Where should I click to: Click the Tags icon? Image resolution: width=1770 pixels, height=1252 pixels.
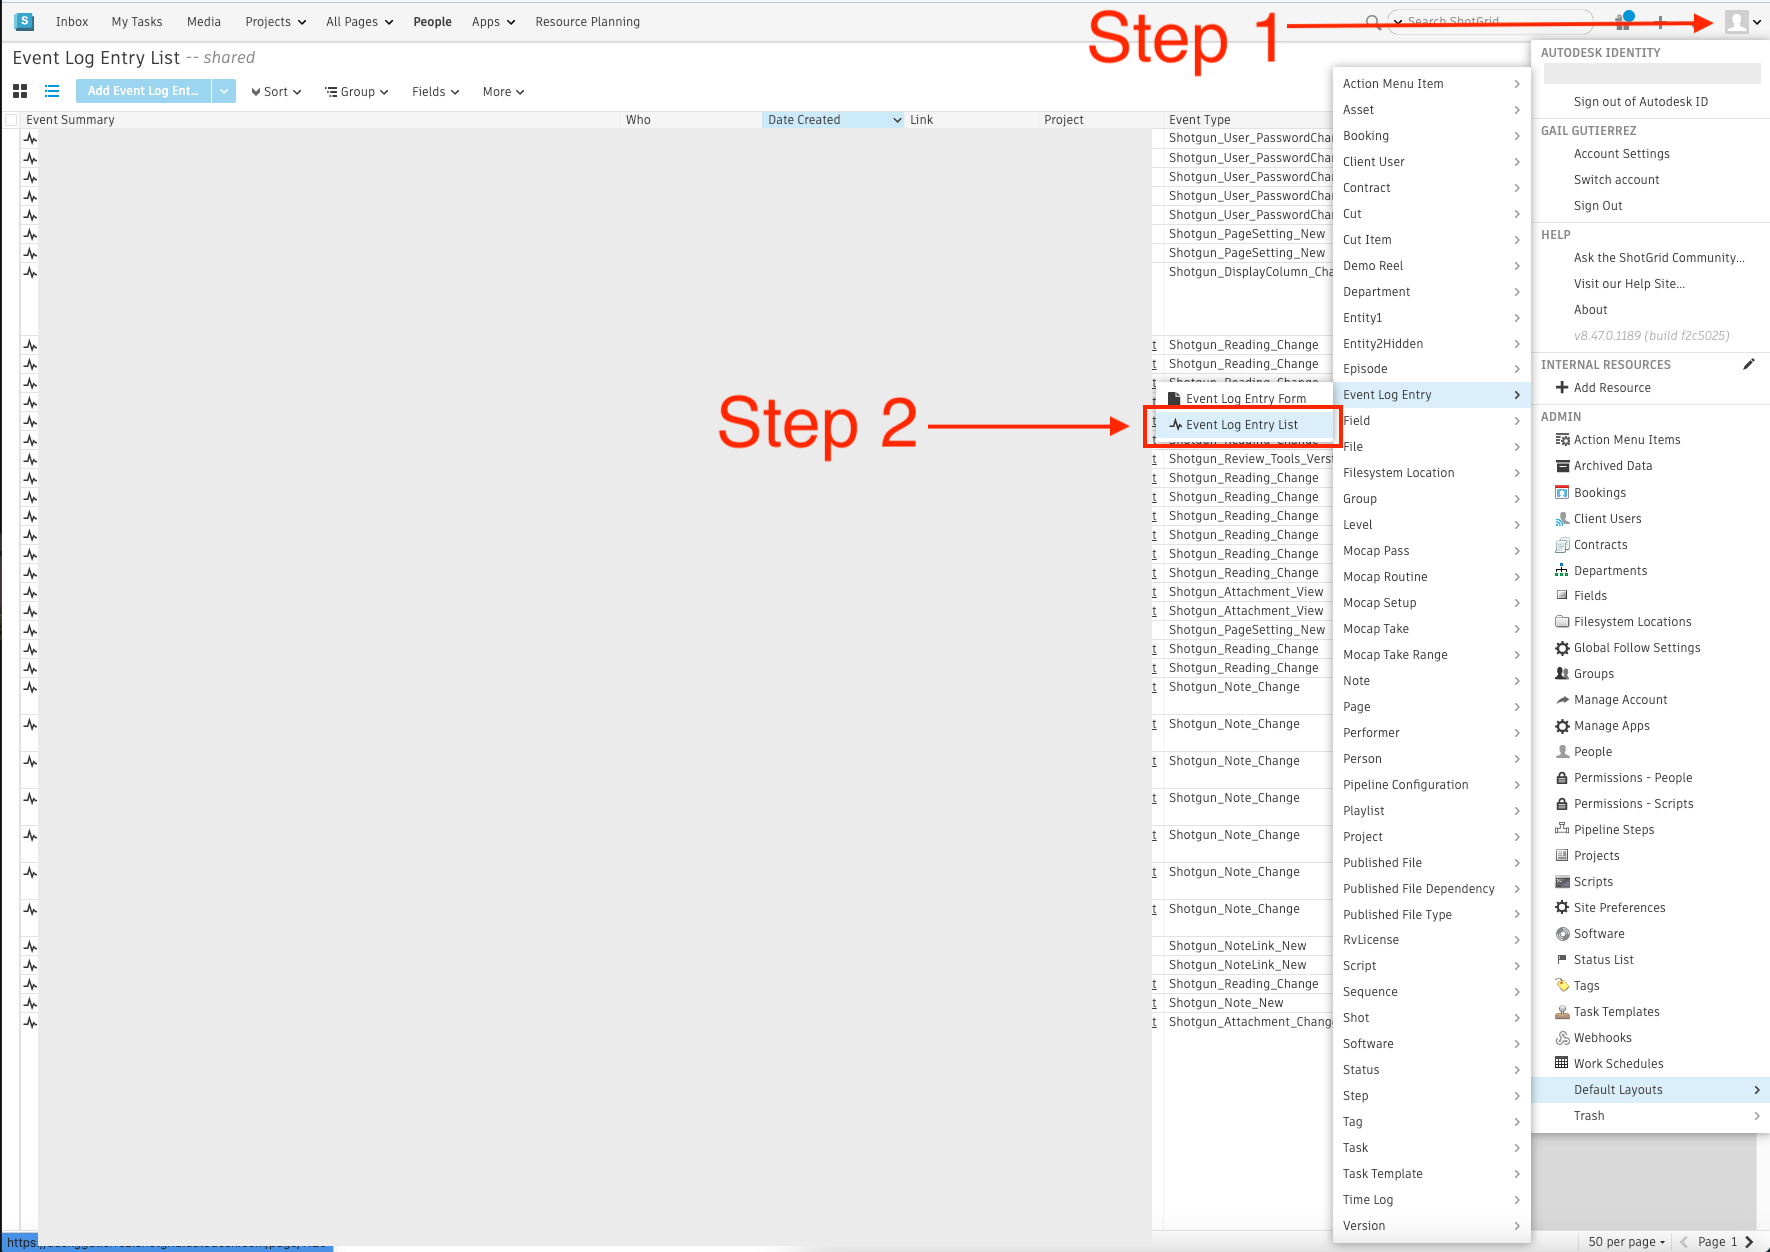click(1562, 985)
